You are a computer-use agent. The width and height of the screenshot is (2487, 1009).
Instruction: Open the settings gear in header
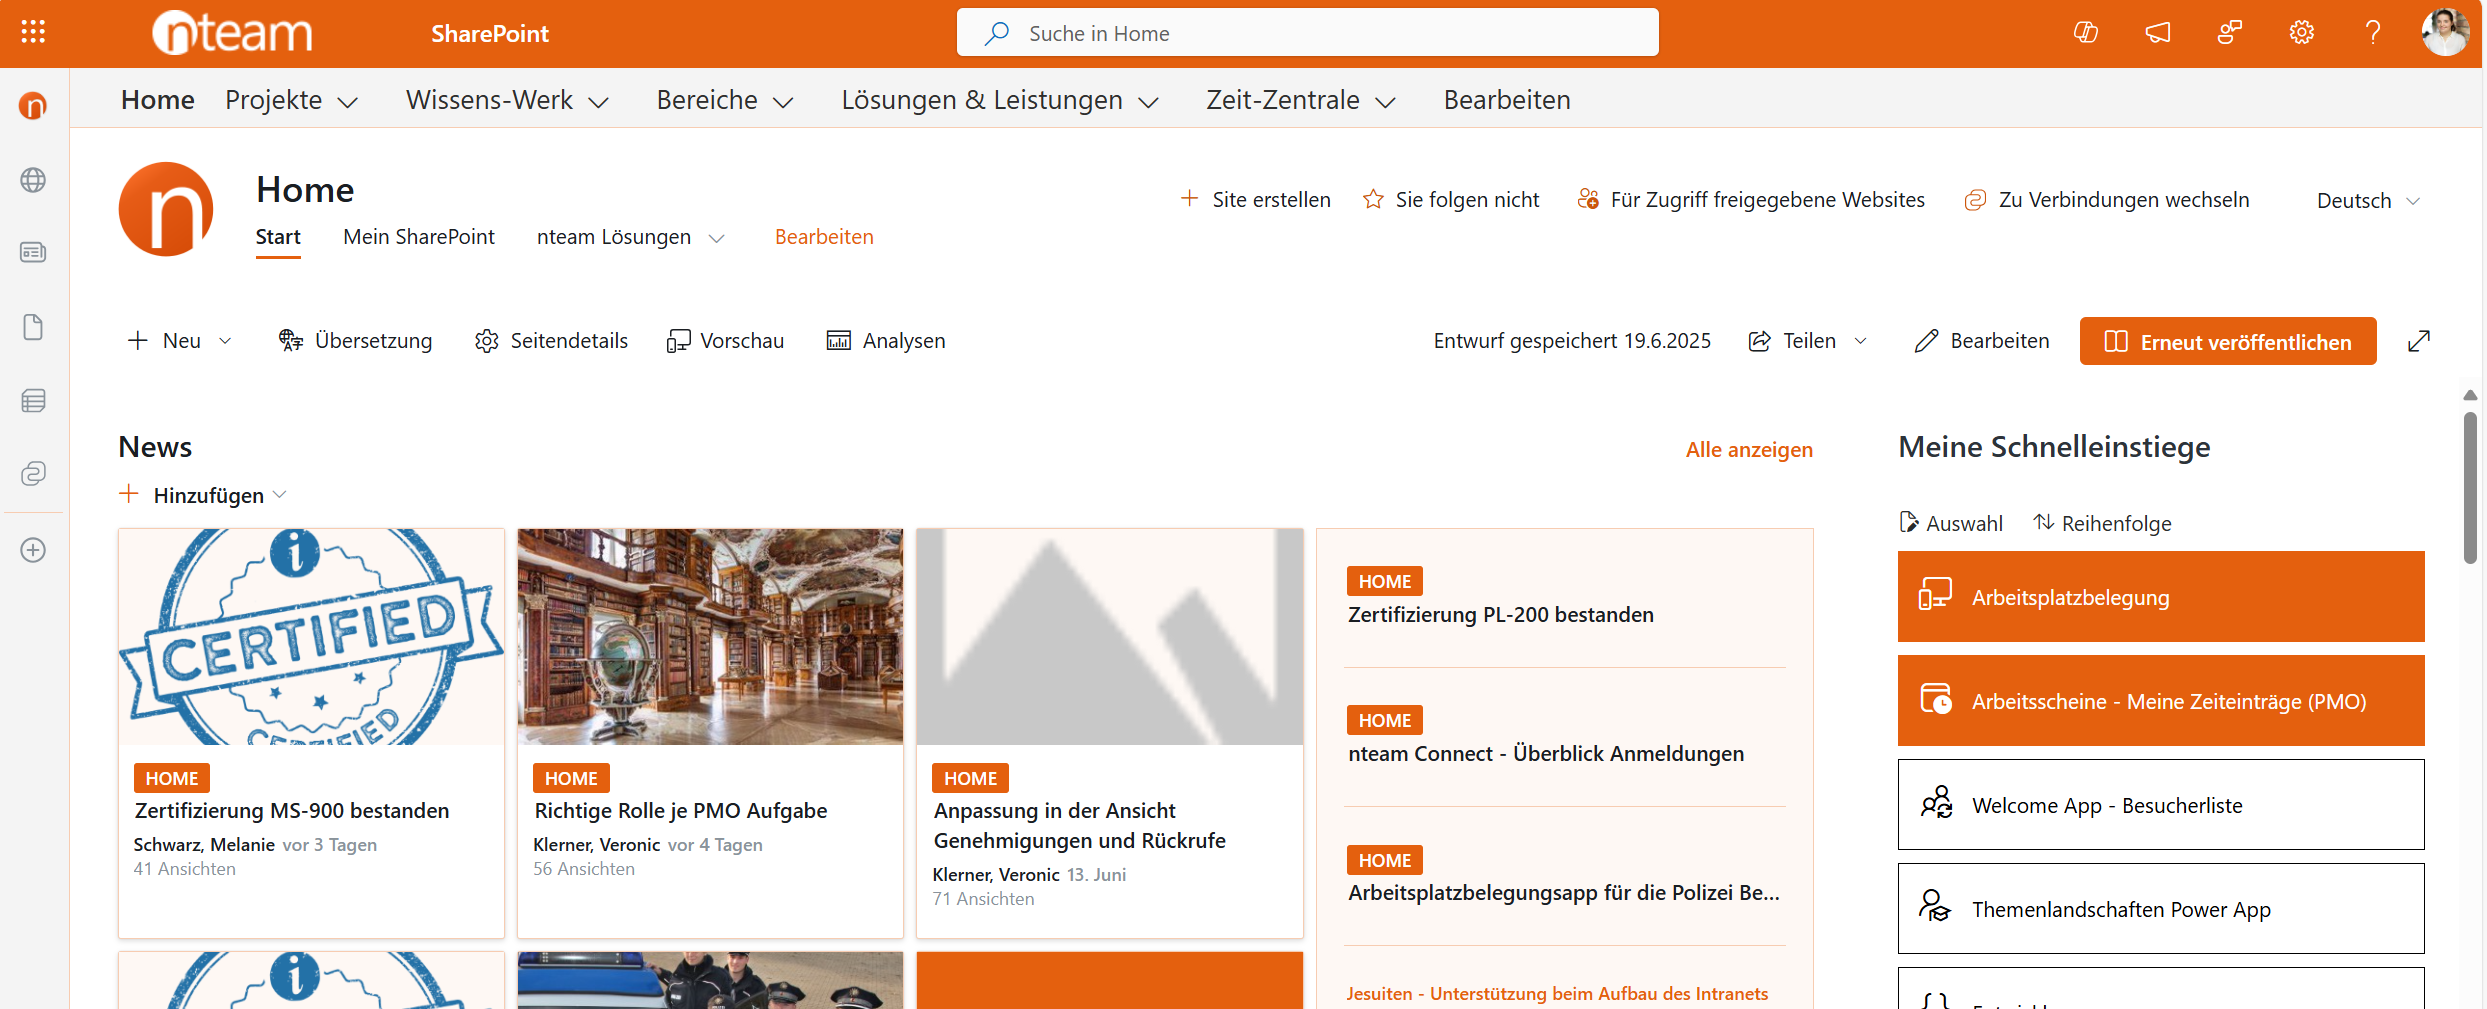pyautogui.click(x=2302, y=33)
